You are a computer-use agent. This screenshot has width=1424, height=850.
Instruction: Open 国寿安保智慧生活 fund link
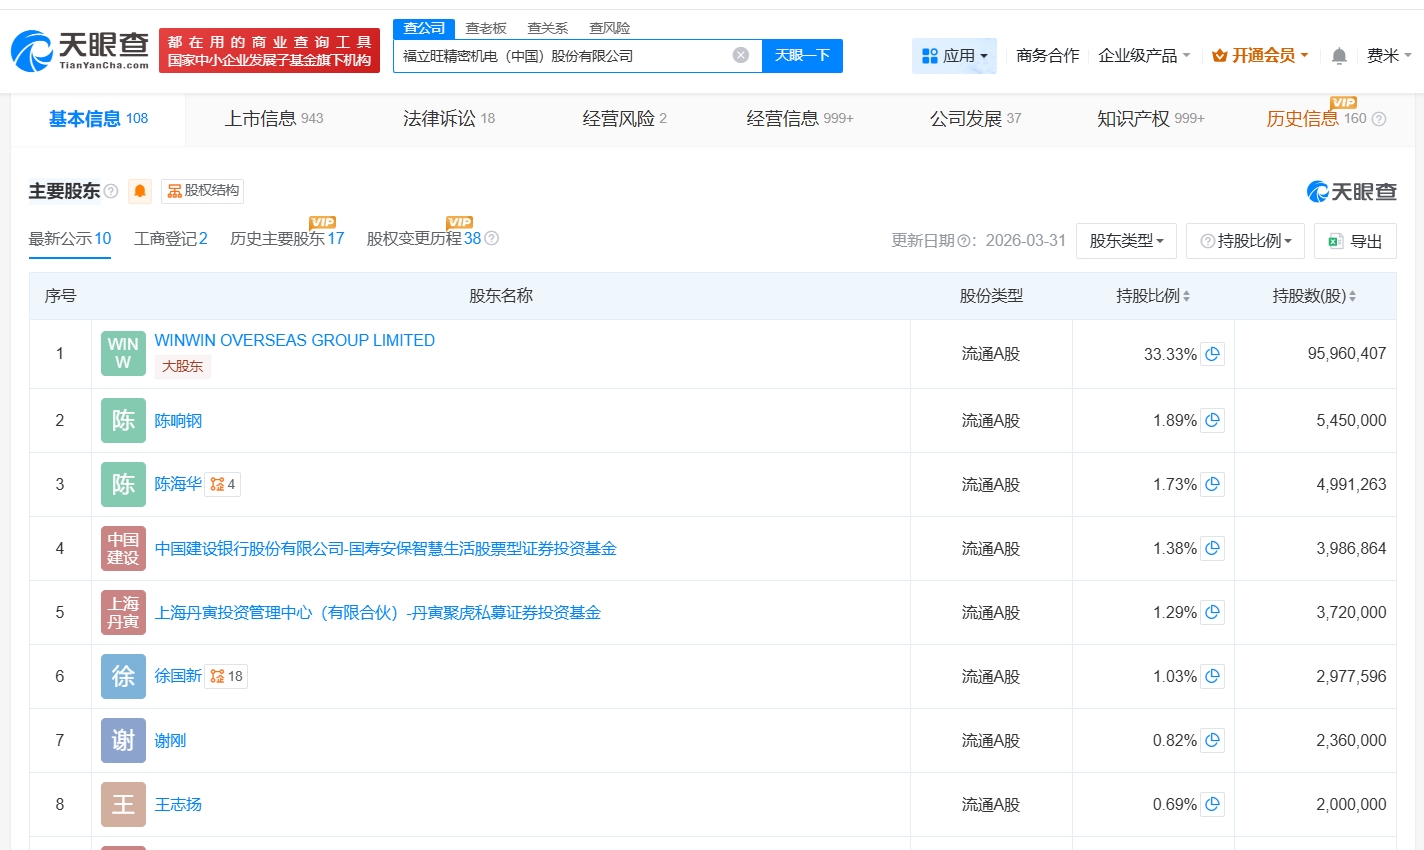coord(386,549)
